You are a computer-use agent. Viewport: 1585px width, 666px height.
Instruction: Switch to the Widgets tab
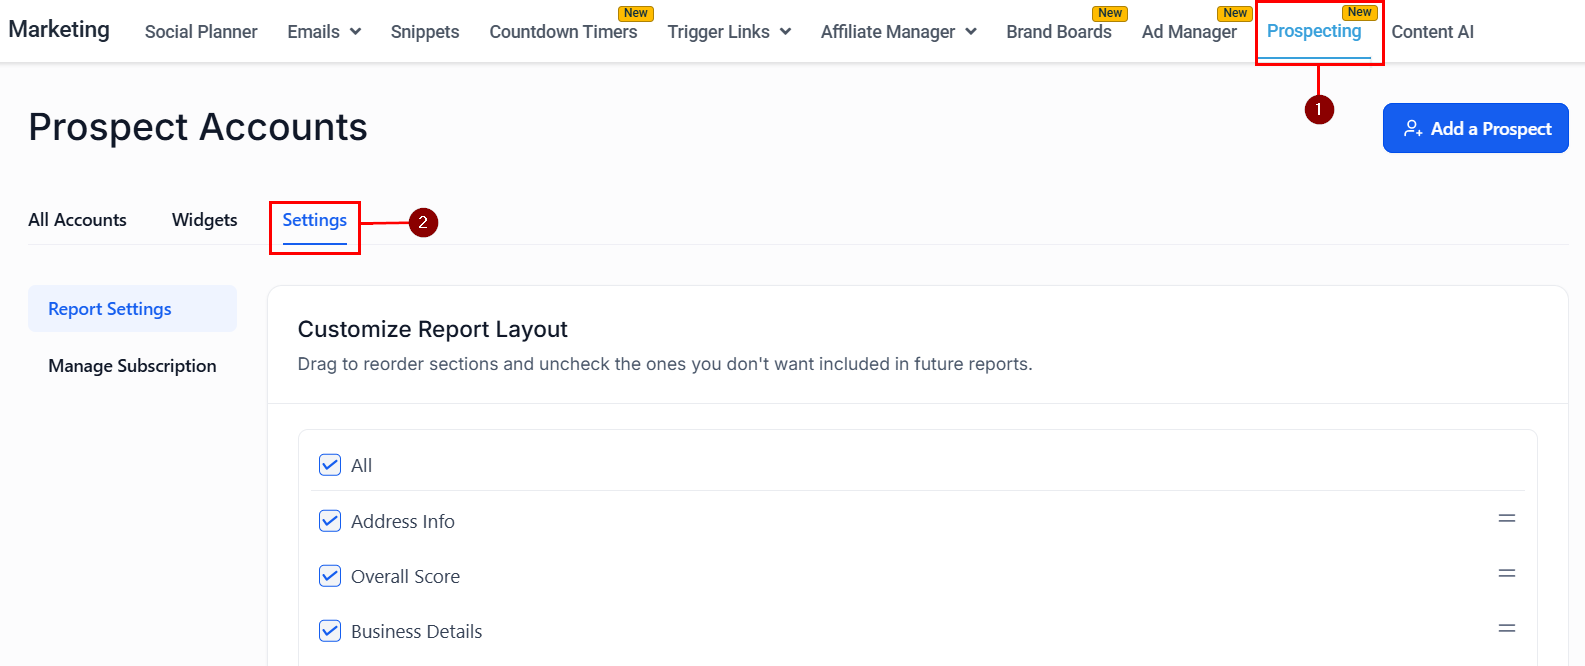[x=204, y=220]
